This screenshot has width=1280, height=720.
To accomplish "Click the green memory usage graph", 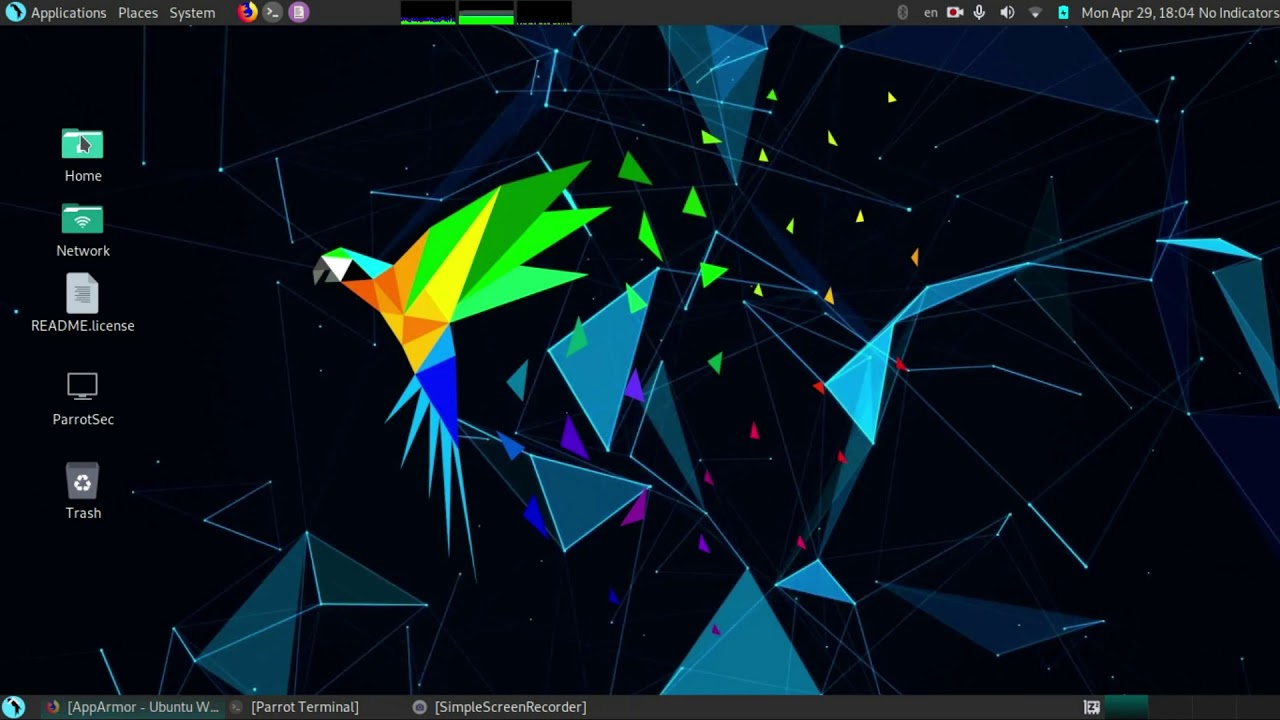I will pyautogui.click(x=486, y=12).
